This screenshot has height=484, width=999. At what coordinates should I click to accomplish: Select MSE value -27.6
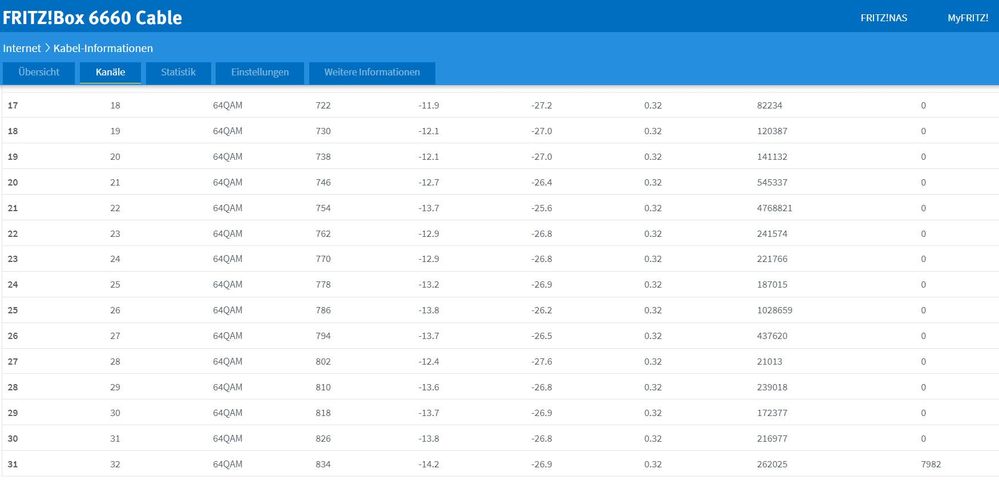(x=542, y=362)
